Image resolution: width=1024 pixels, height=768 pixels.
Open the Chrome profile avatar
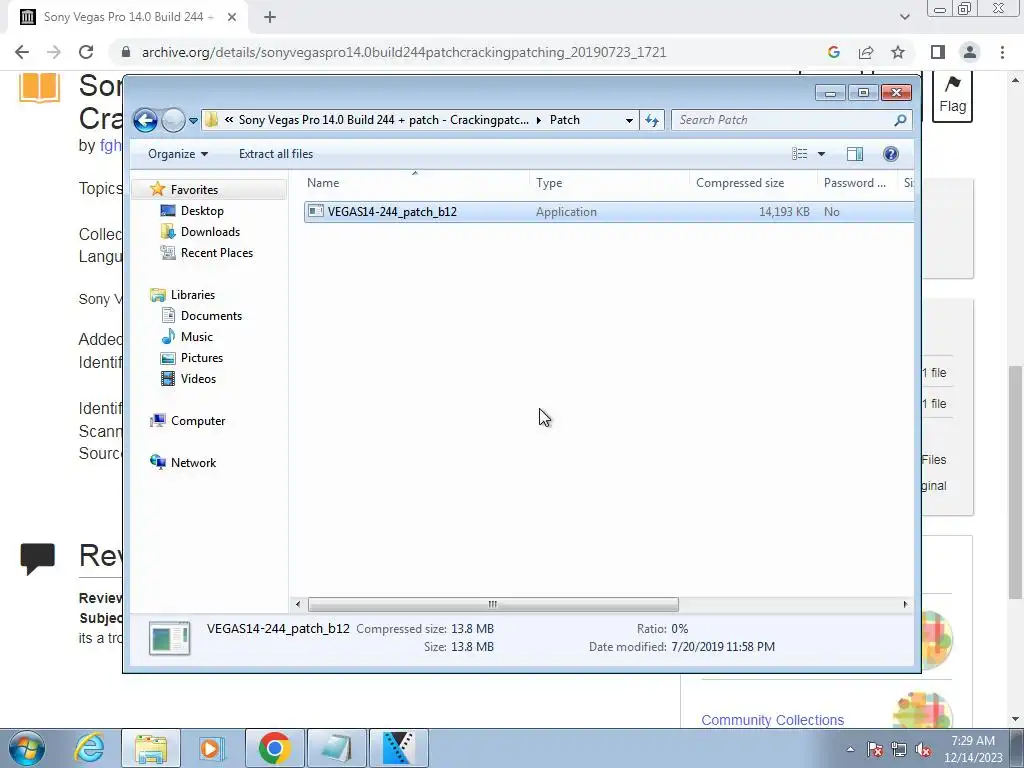click(970, 52)
